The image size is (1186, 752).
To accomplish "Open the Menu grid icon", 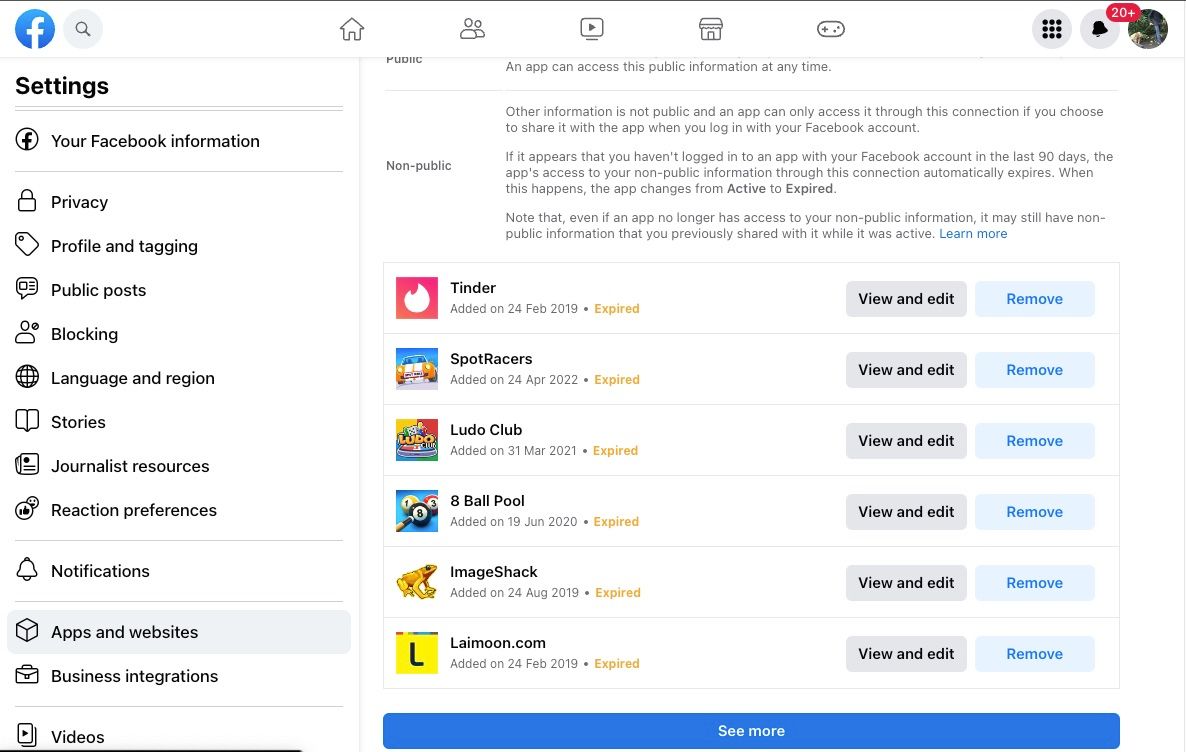I will pyautogui.click(x=1052, y=29).
